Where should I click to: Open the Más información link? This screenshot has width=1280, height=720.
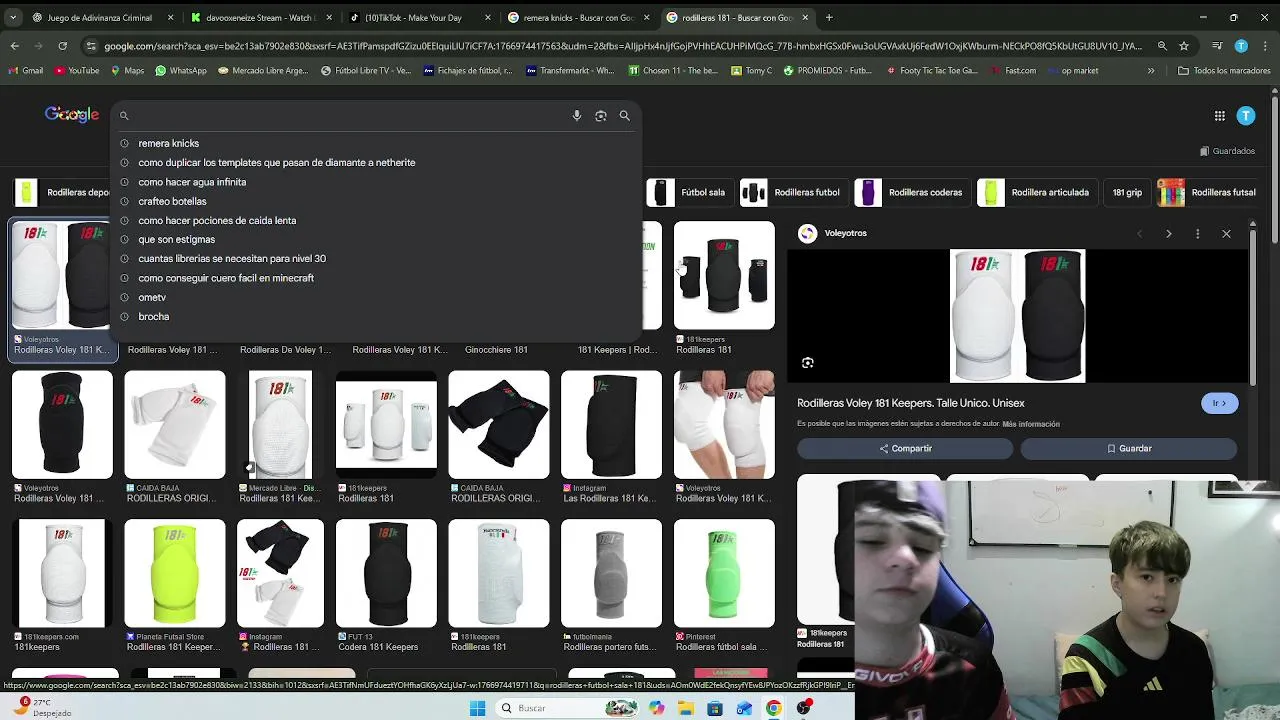pos(1031,424)
